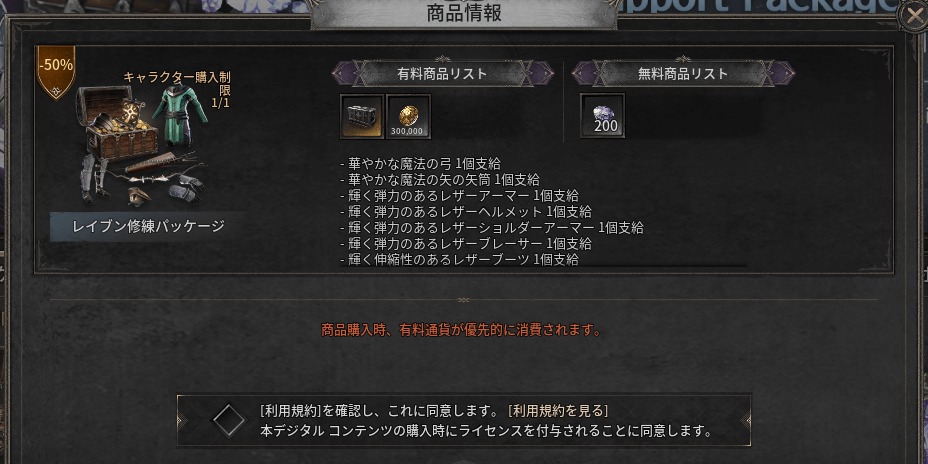Click the キャラクター購入制限 1/1 label
928x464 pixels.
[x=176, y=89]
